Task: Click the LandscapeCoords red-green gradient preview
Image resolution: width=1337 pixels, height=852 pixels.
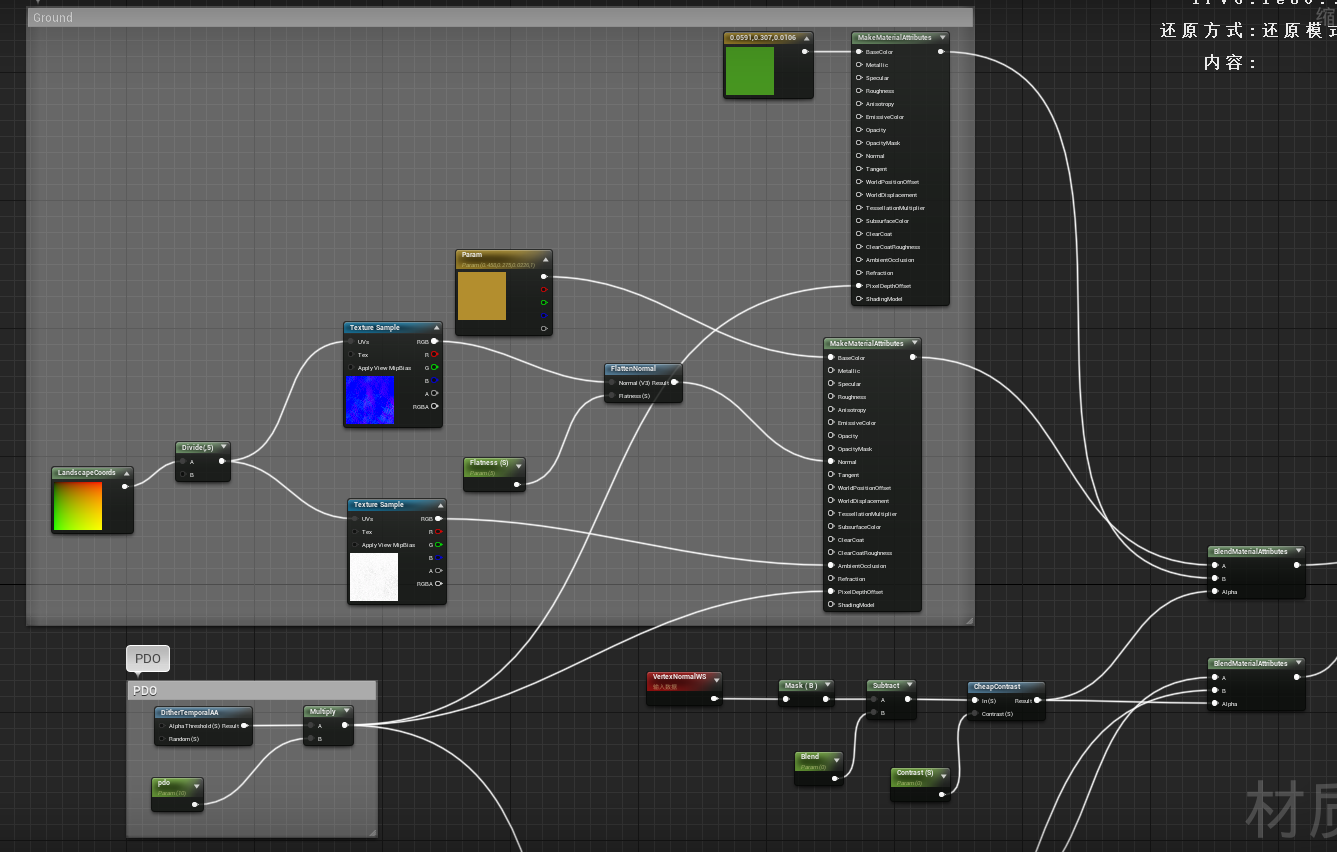Action: tap(78, 506)
